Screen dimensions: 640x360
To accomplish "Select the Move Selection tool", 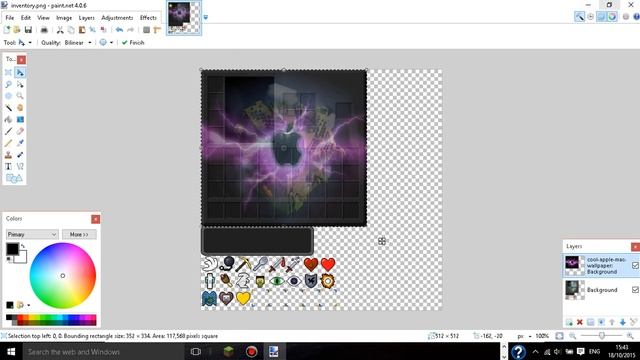I will pos(20,84).
